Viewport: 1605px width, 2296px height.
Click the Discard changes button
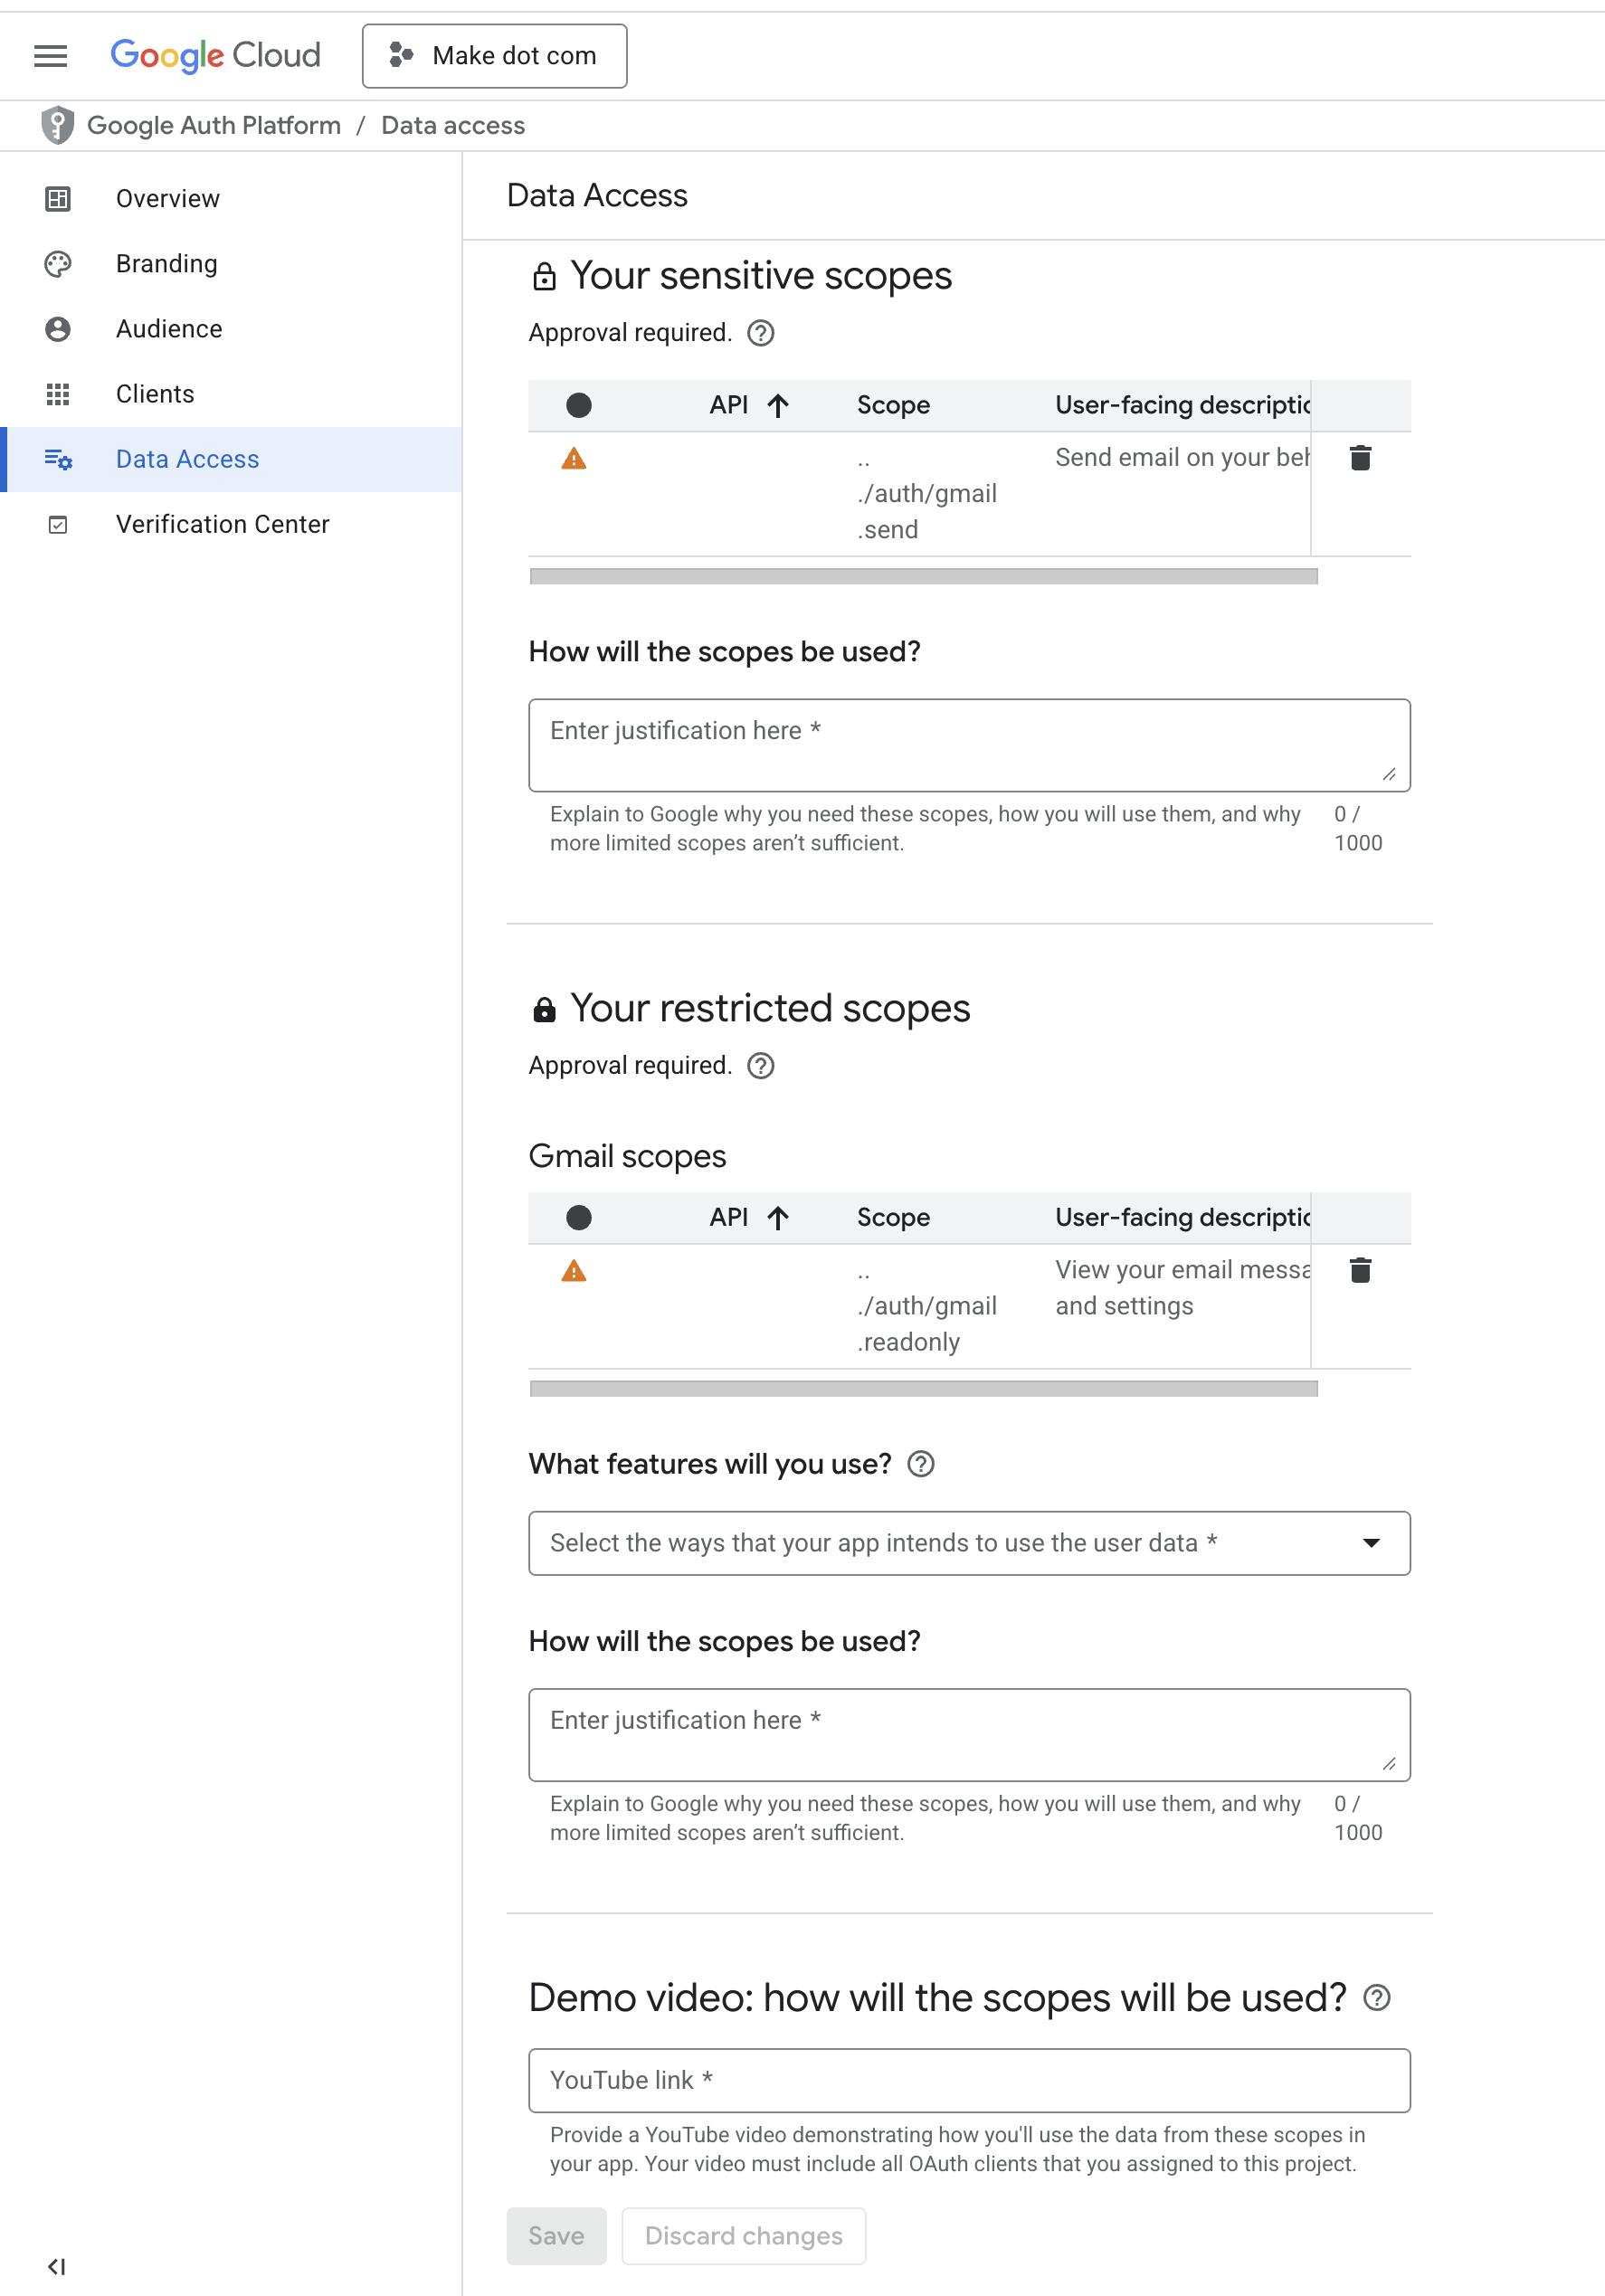743,2236
